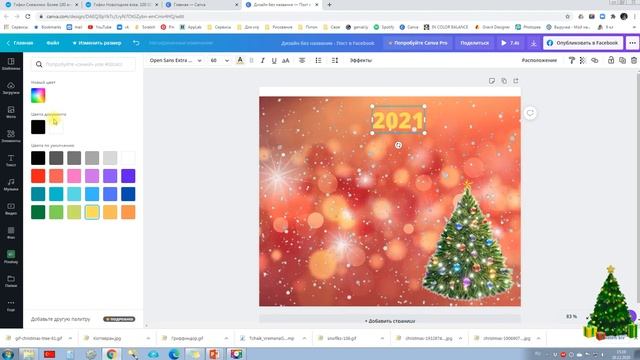Open the Text panel in the sidebar
The height and width of the screenshot is (360, 640).
11,160
